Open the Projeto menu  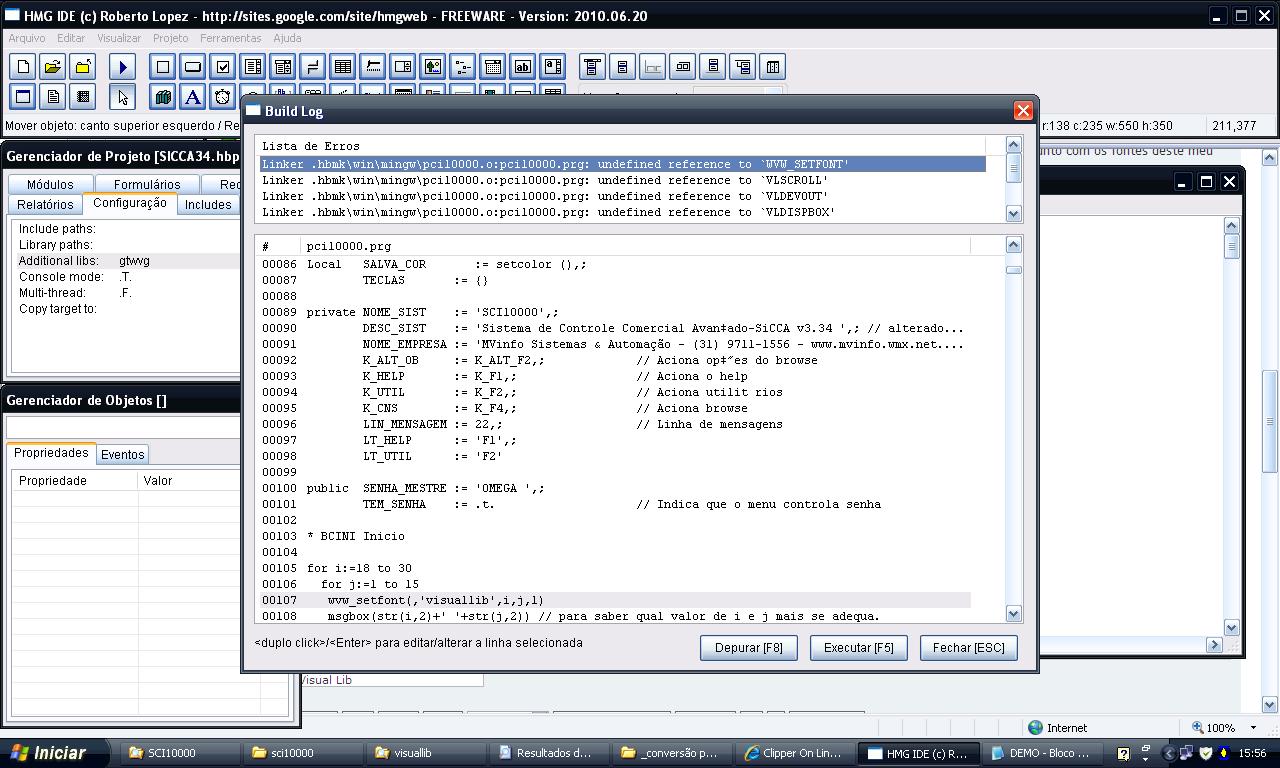pyautogui.click(x=170, y=38)
